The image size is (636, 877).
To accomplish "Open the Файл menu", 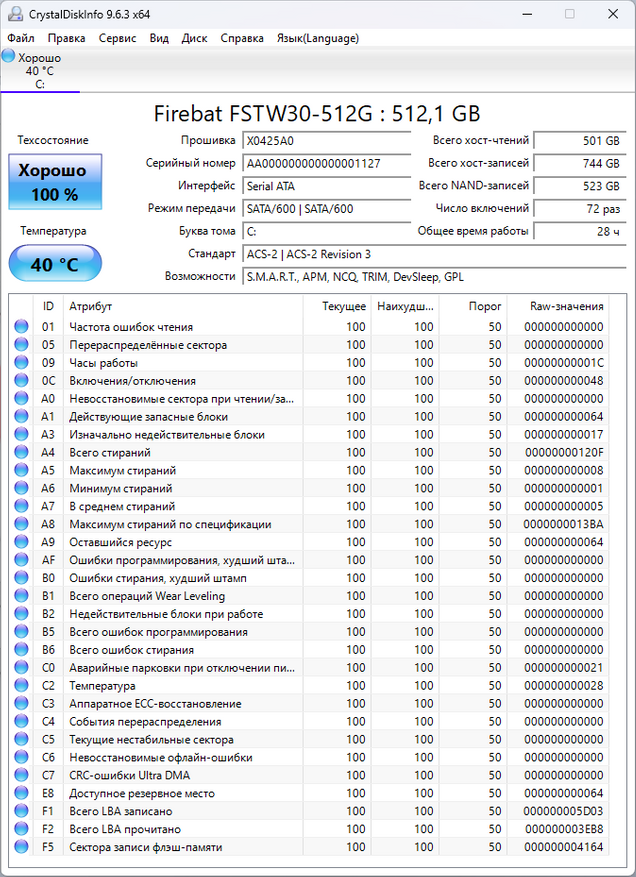I will (x=21, y=38).
